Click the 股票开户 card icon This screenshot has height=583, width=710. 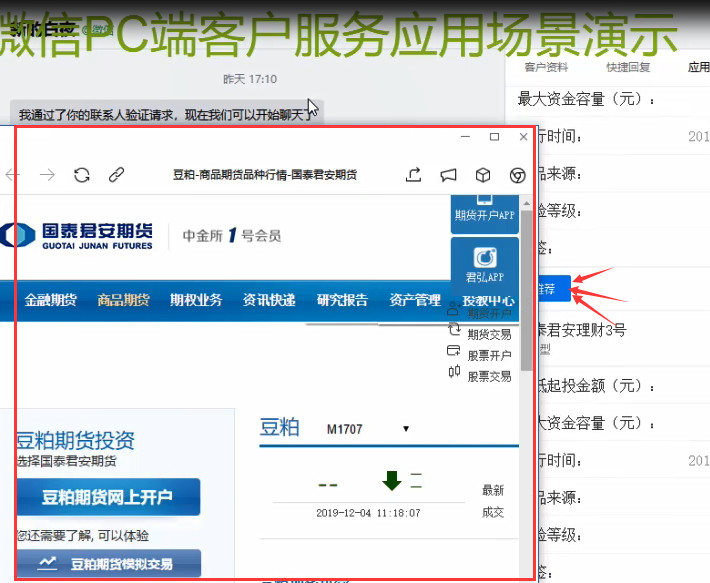(454, 350)
